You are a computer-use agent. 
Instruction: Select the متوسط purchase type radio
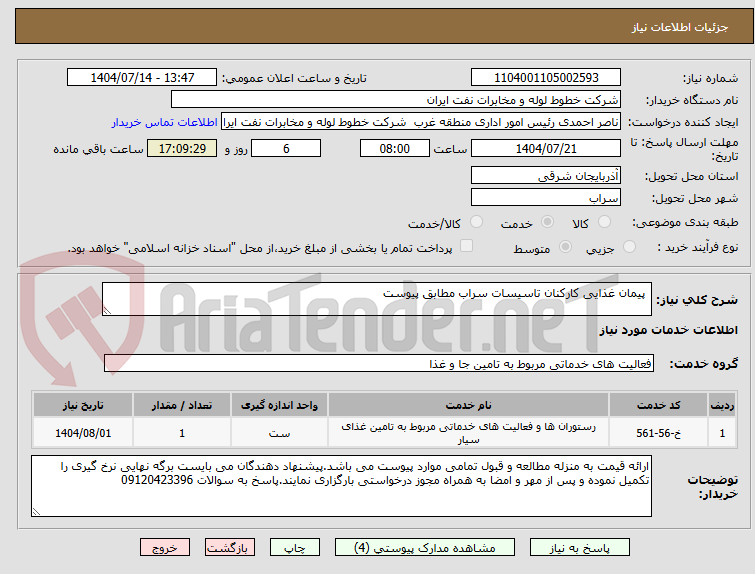tap(565, 247)
